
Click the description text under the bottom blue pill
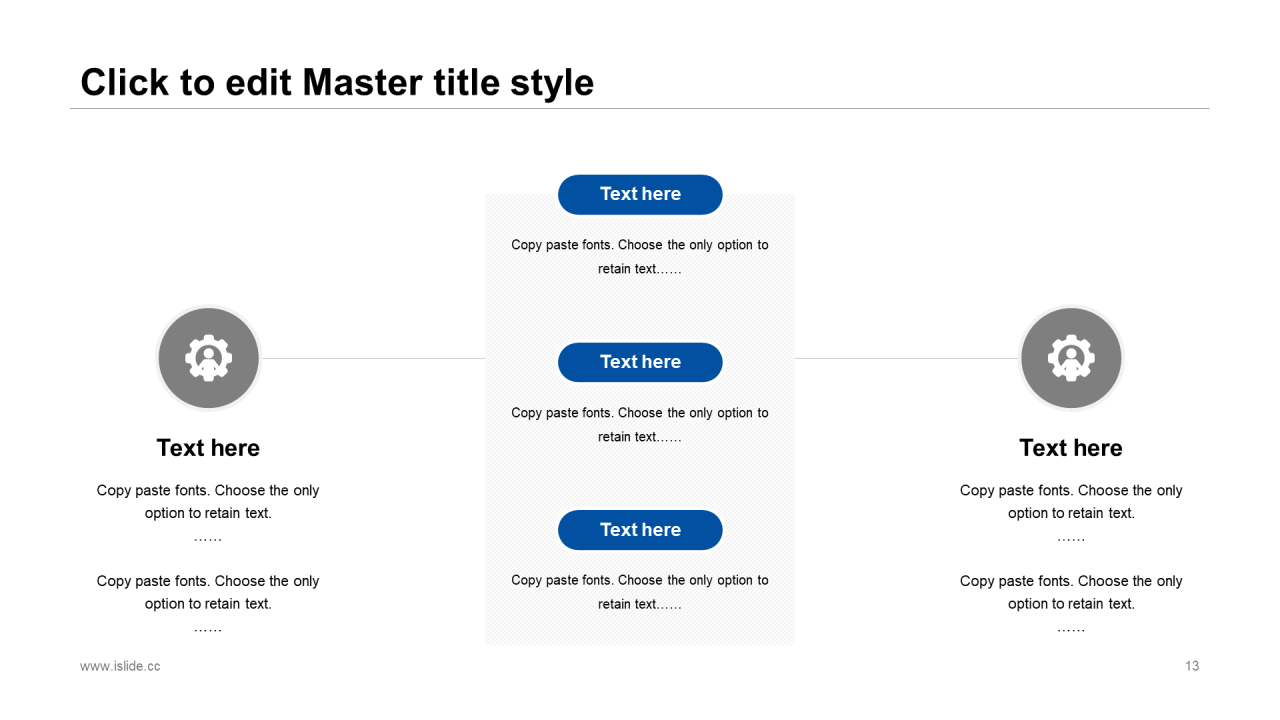click(x=640, y=592)
